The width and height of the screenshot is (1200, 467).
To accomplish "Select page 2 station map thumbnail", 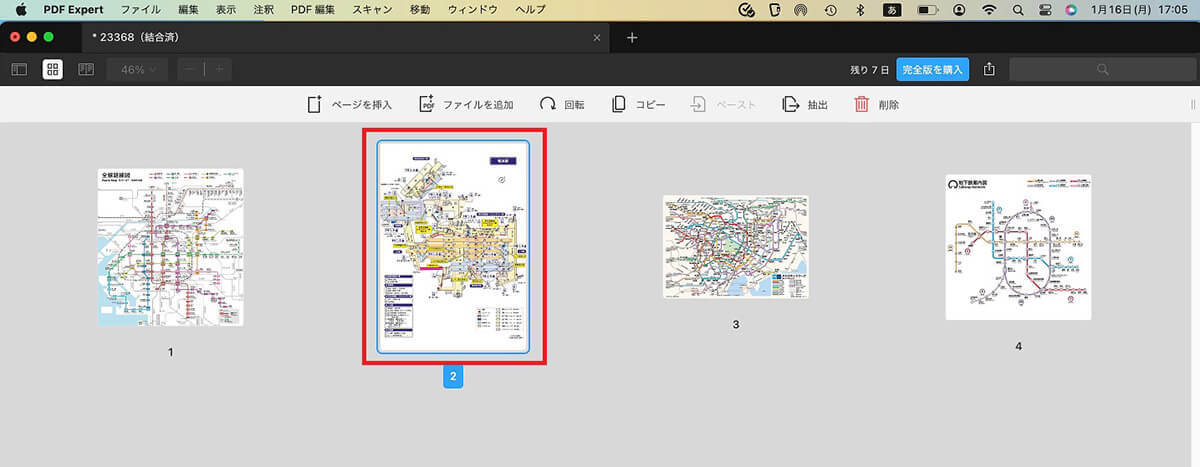I will [453, 247].
